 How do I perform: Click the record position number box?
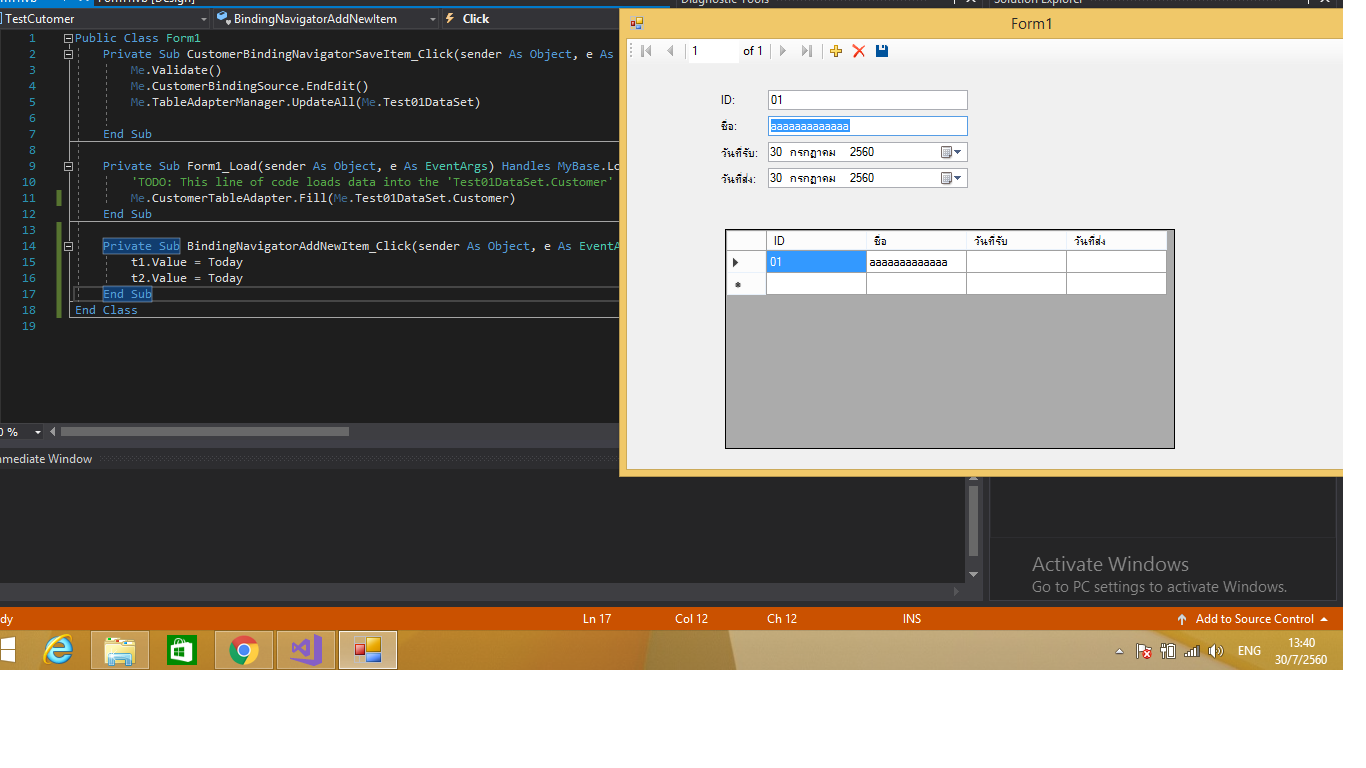pos(713,51)
